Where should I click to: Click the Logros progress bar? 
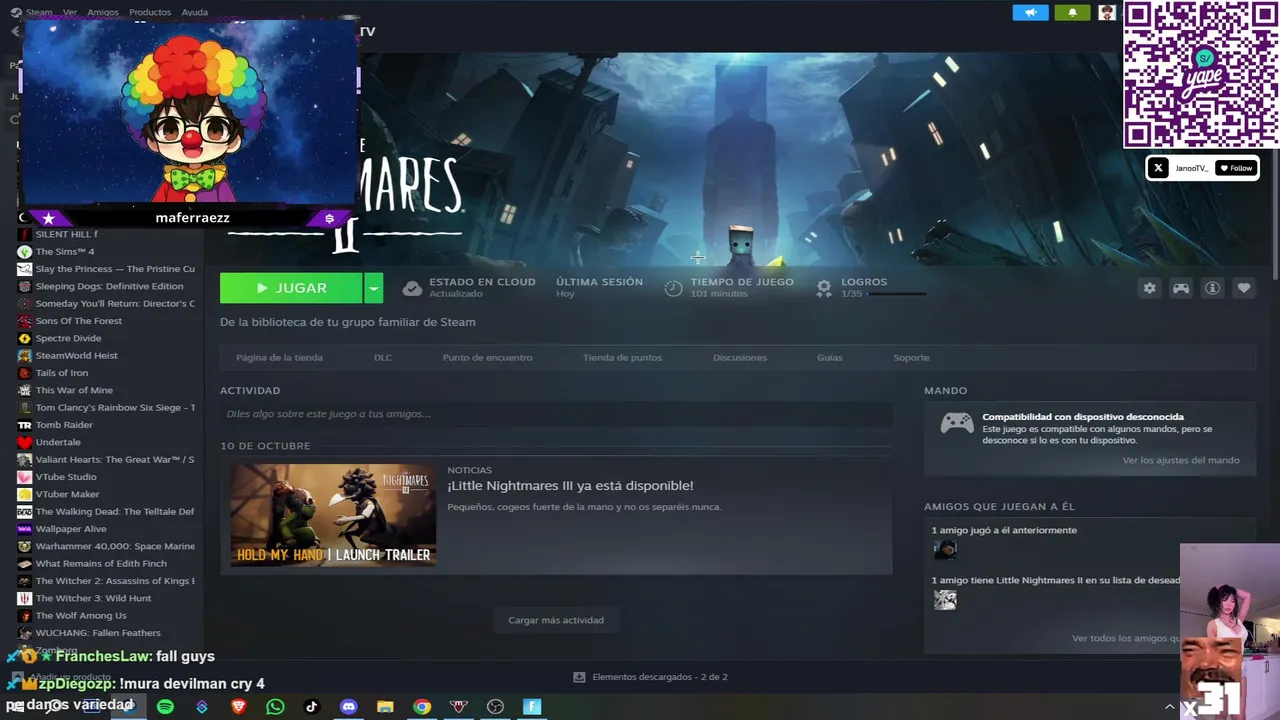click(895, 294)
